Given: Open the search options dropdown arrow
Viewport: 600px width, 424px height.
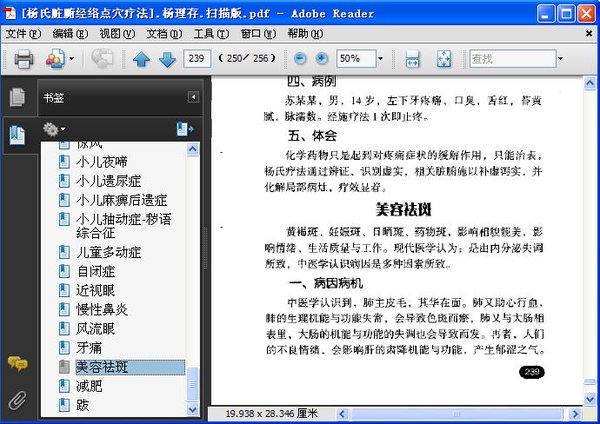Looking at the screenshot, I should (x=560, y=59).
